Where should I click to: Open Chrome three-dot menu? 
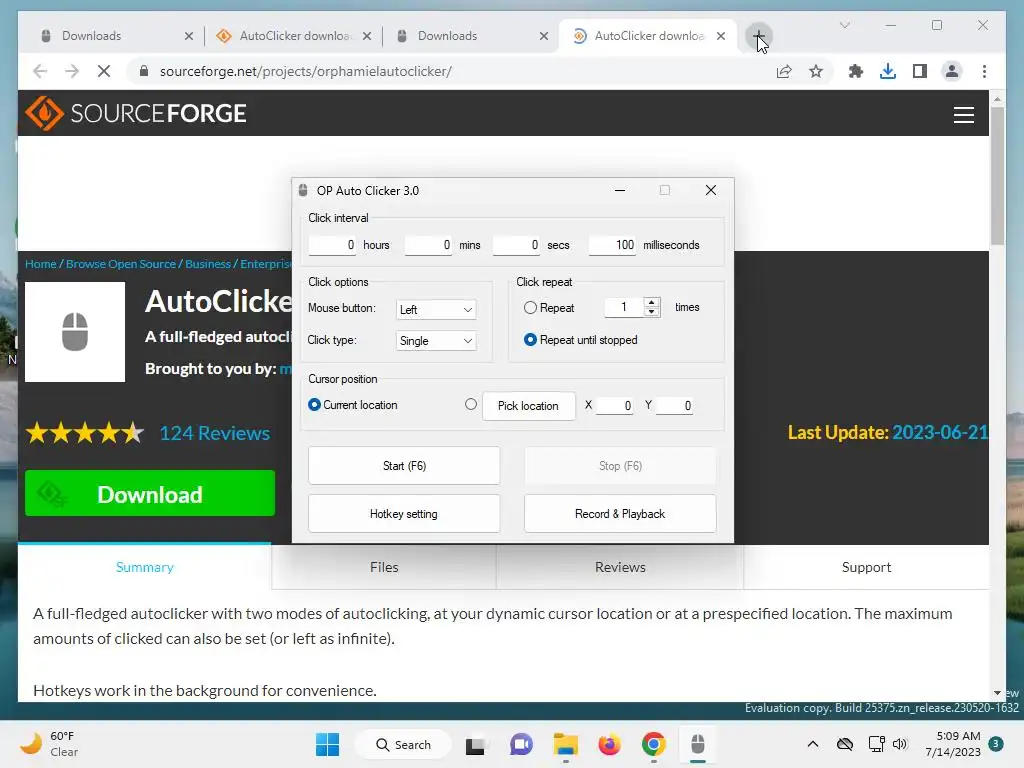(x=984, y=71)
